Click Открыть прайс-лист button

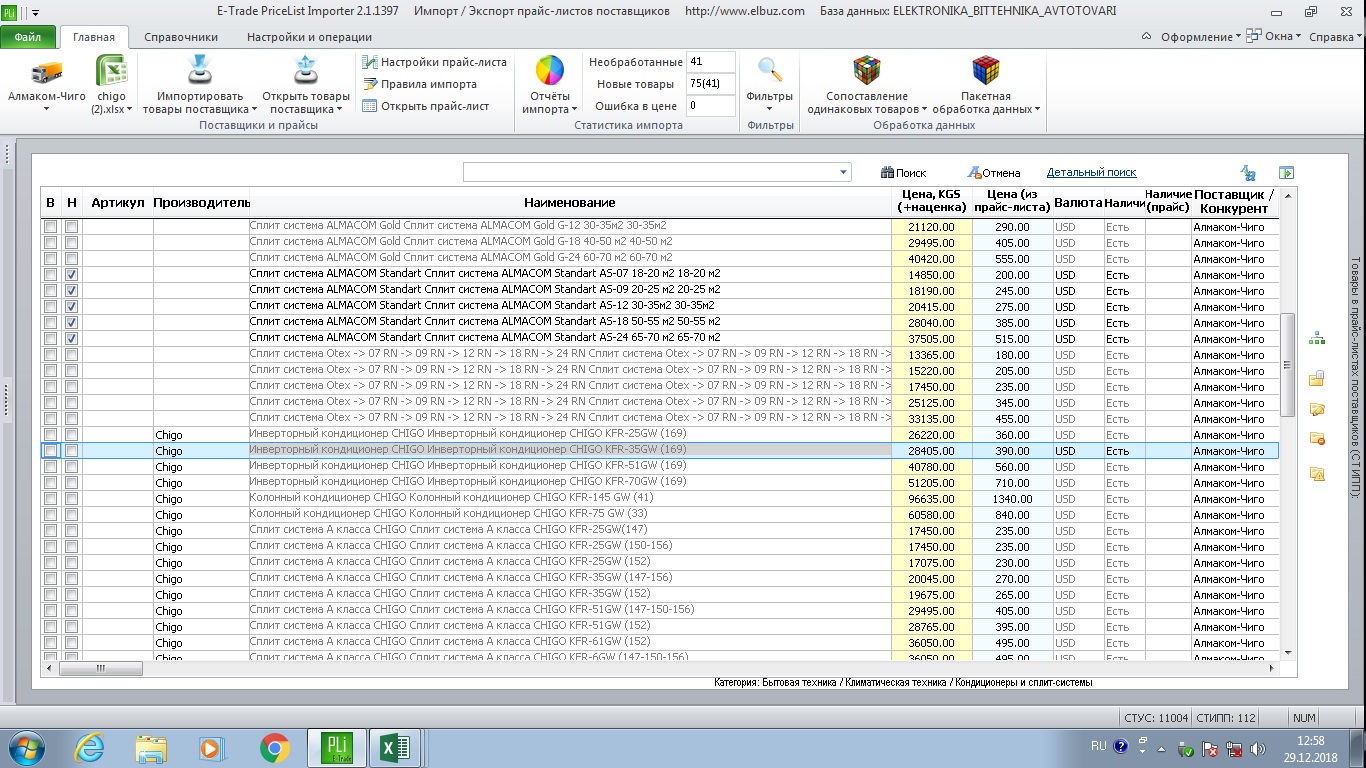[426, 106]
